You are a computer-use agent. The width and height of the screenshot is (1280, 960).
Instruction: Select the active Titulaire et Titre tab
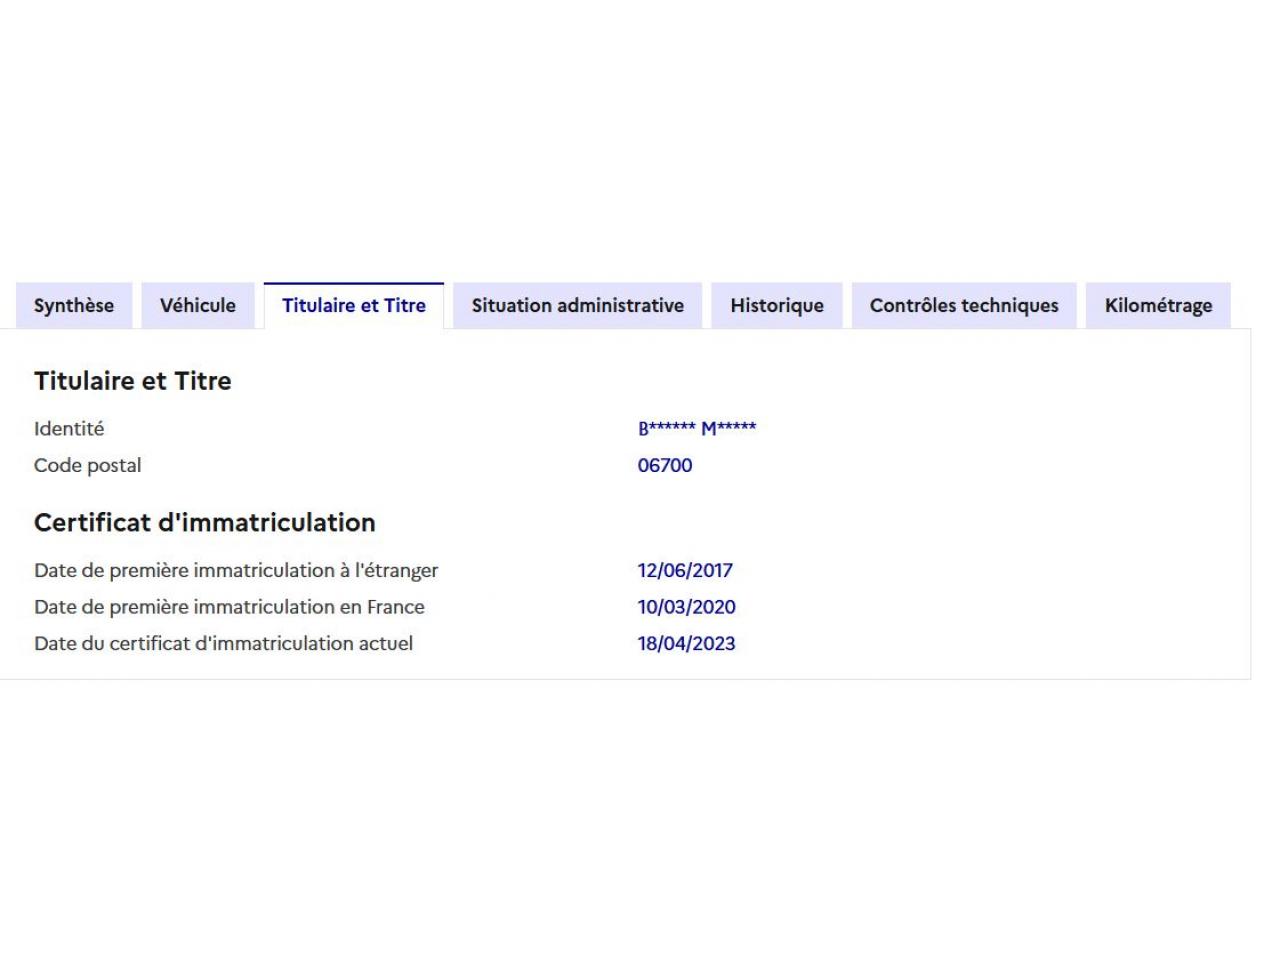(354, 306)
